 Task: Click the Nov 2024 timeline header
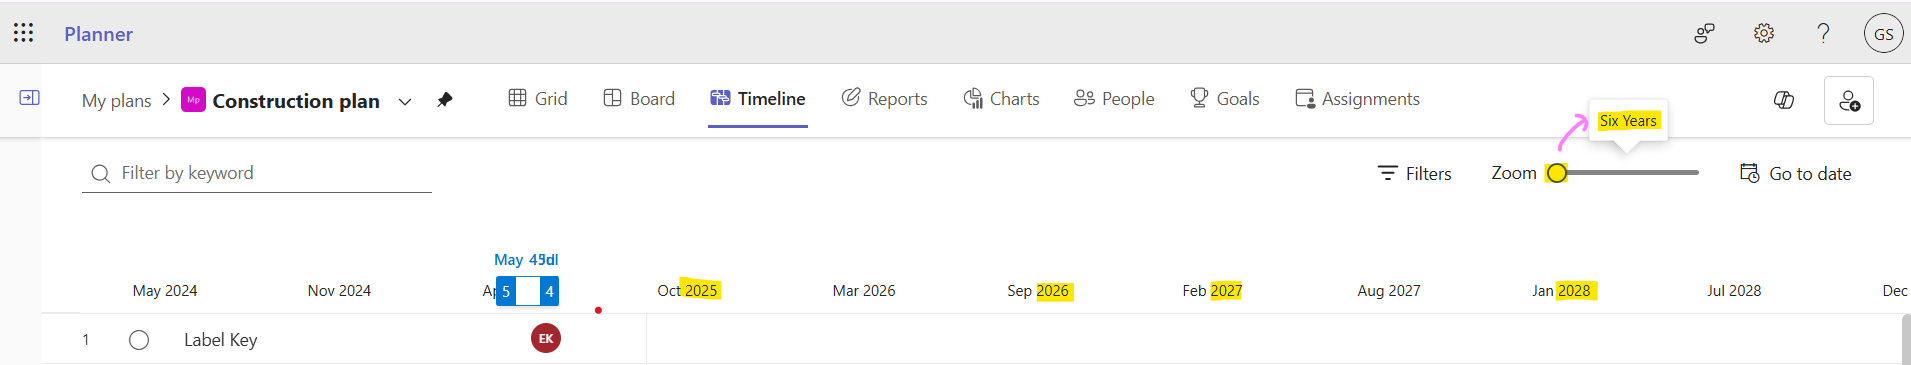pos(339,291)
